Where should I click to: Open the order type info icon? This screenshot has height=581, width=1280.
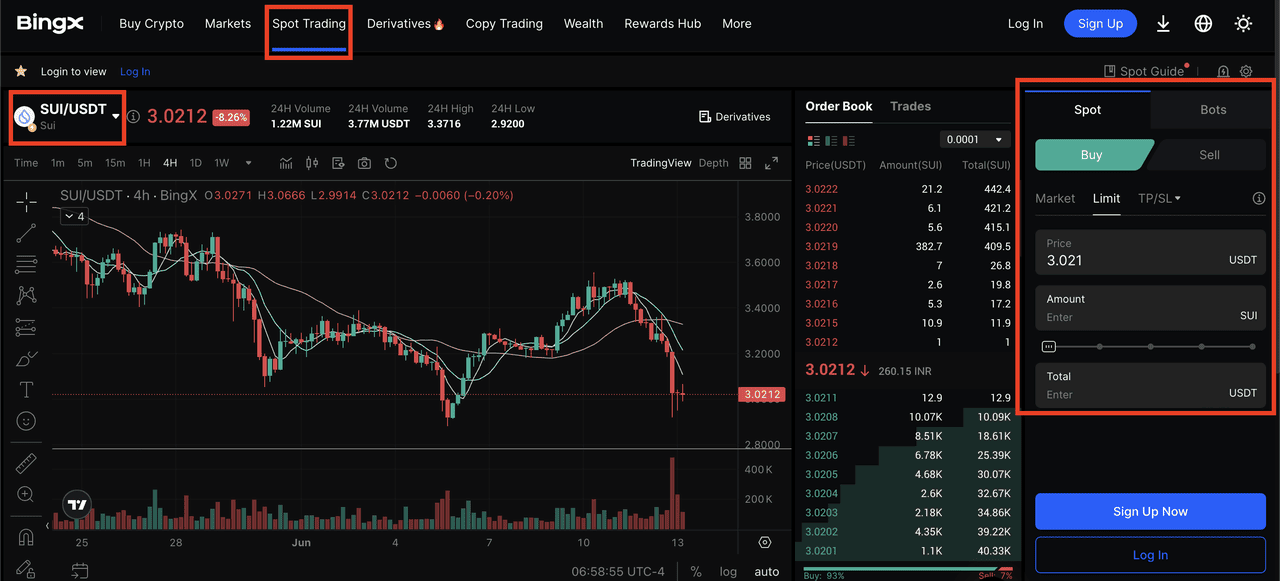[x=1259, y=198]
